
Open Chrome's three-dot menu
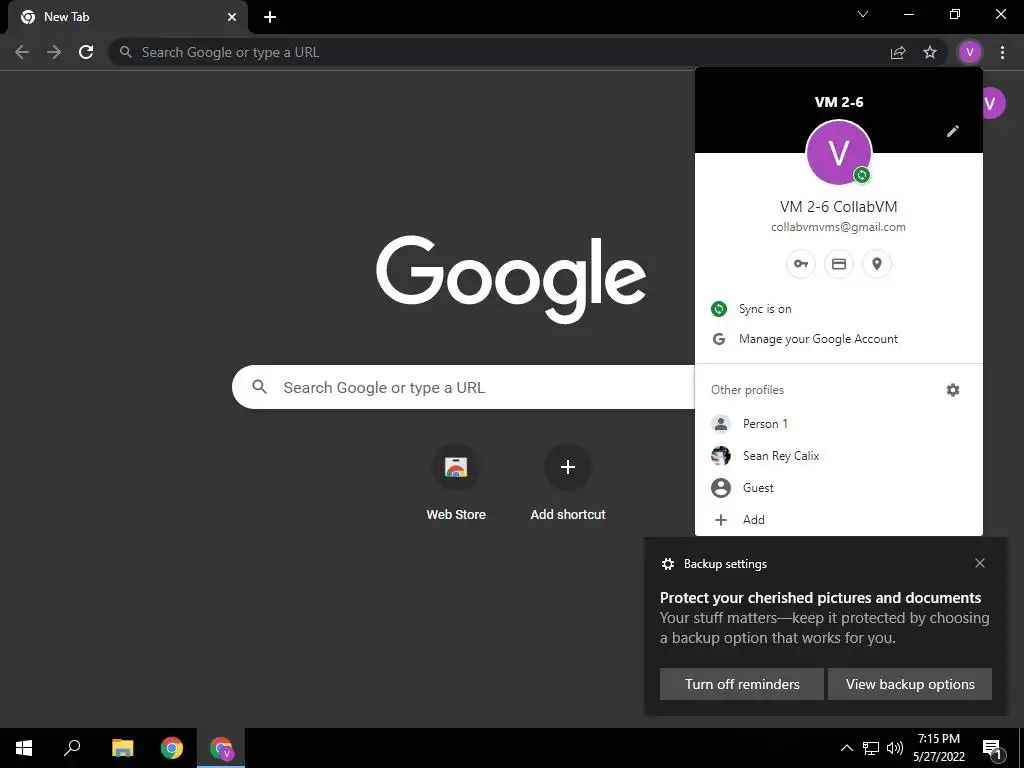[x=1002, y=52]
